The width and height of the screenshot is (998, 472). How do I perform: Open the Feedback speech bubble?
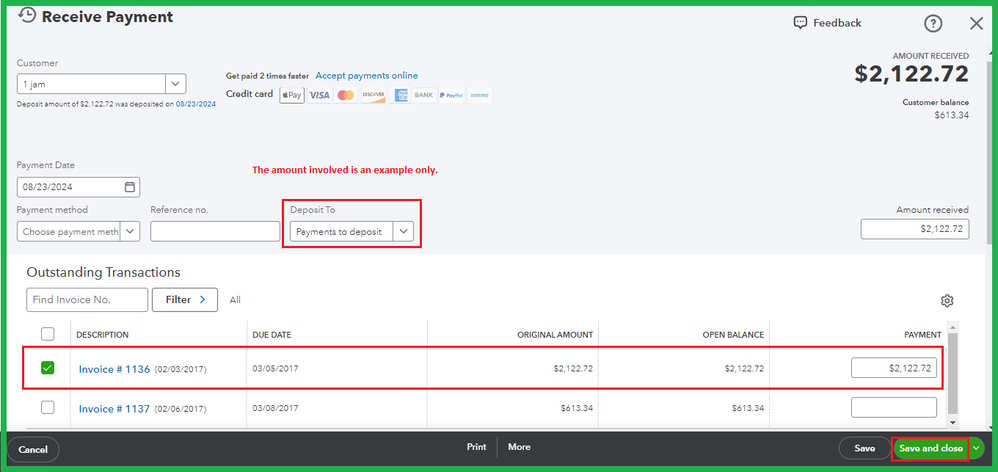(800, 22)
